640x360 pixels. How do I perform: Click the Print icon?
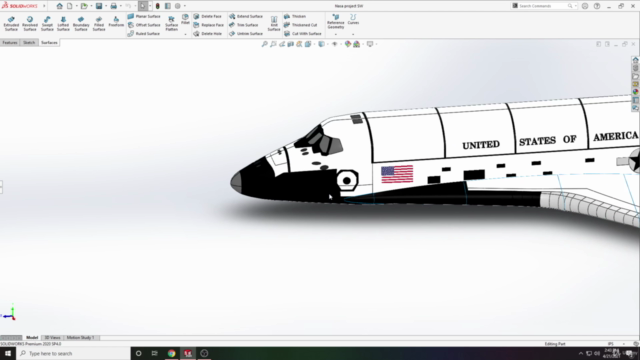(x=113, y=6)
